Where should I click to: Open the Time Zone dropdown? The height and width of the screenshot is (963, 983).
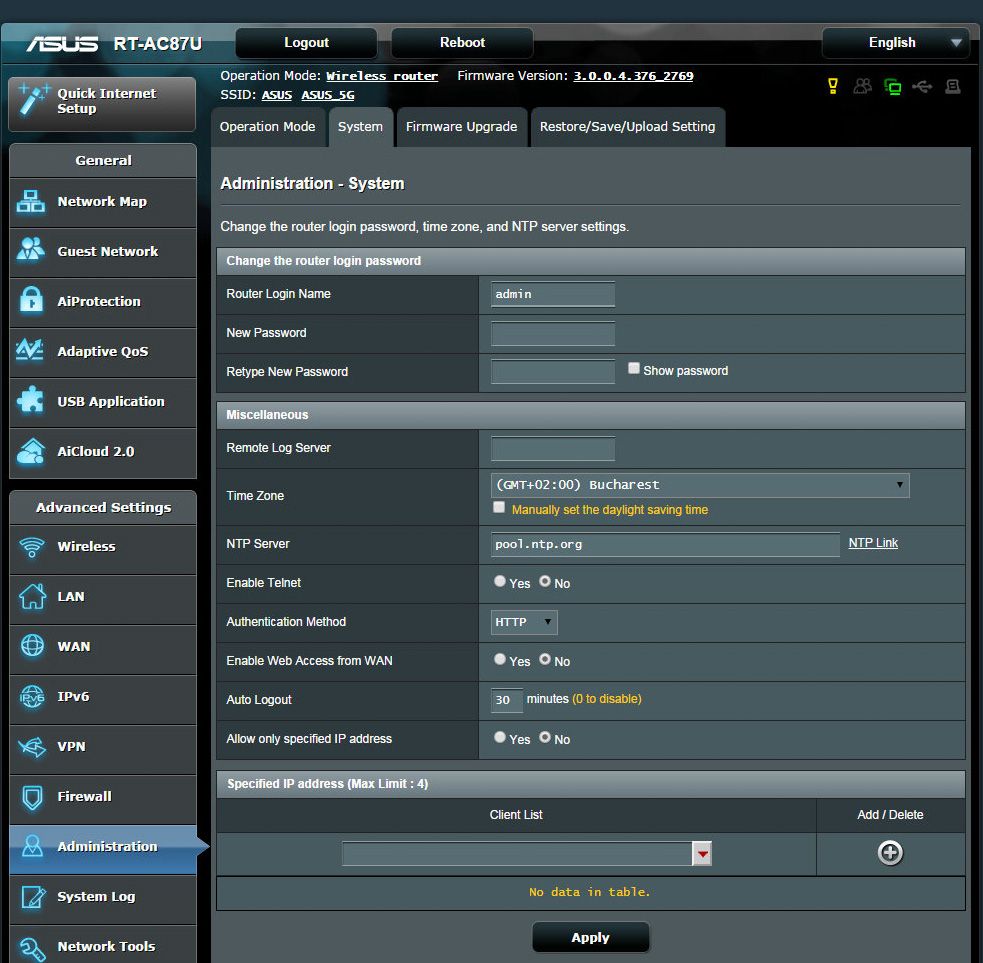tap(700, 485)
